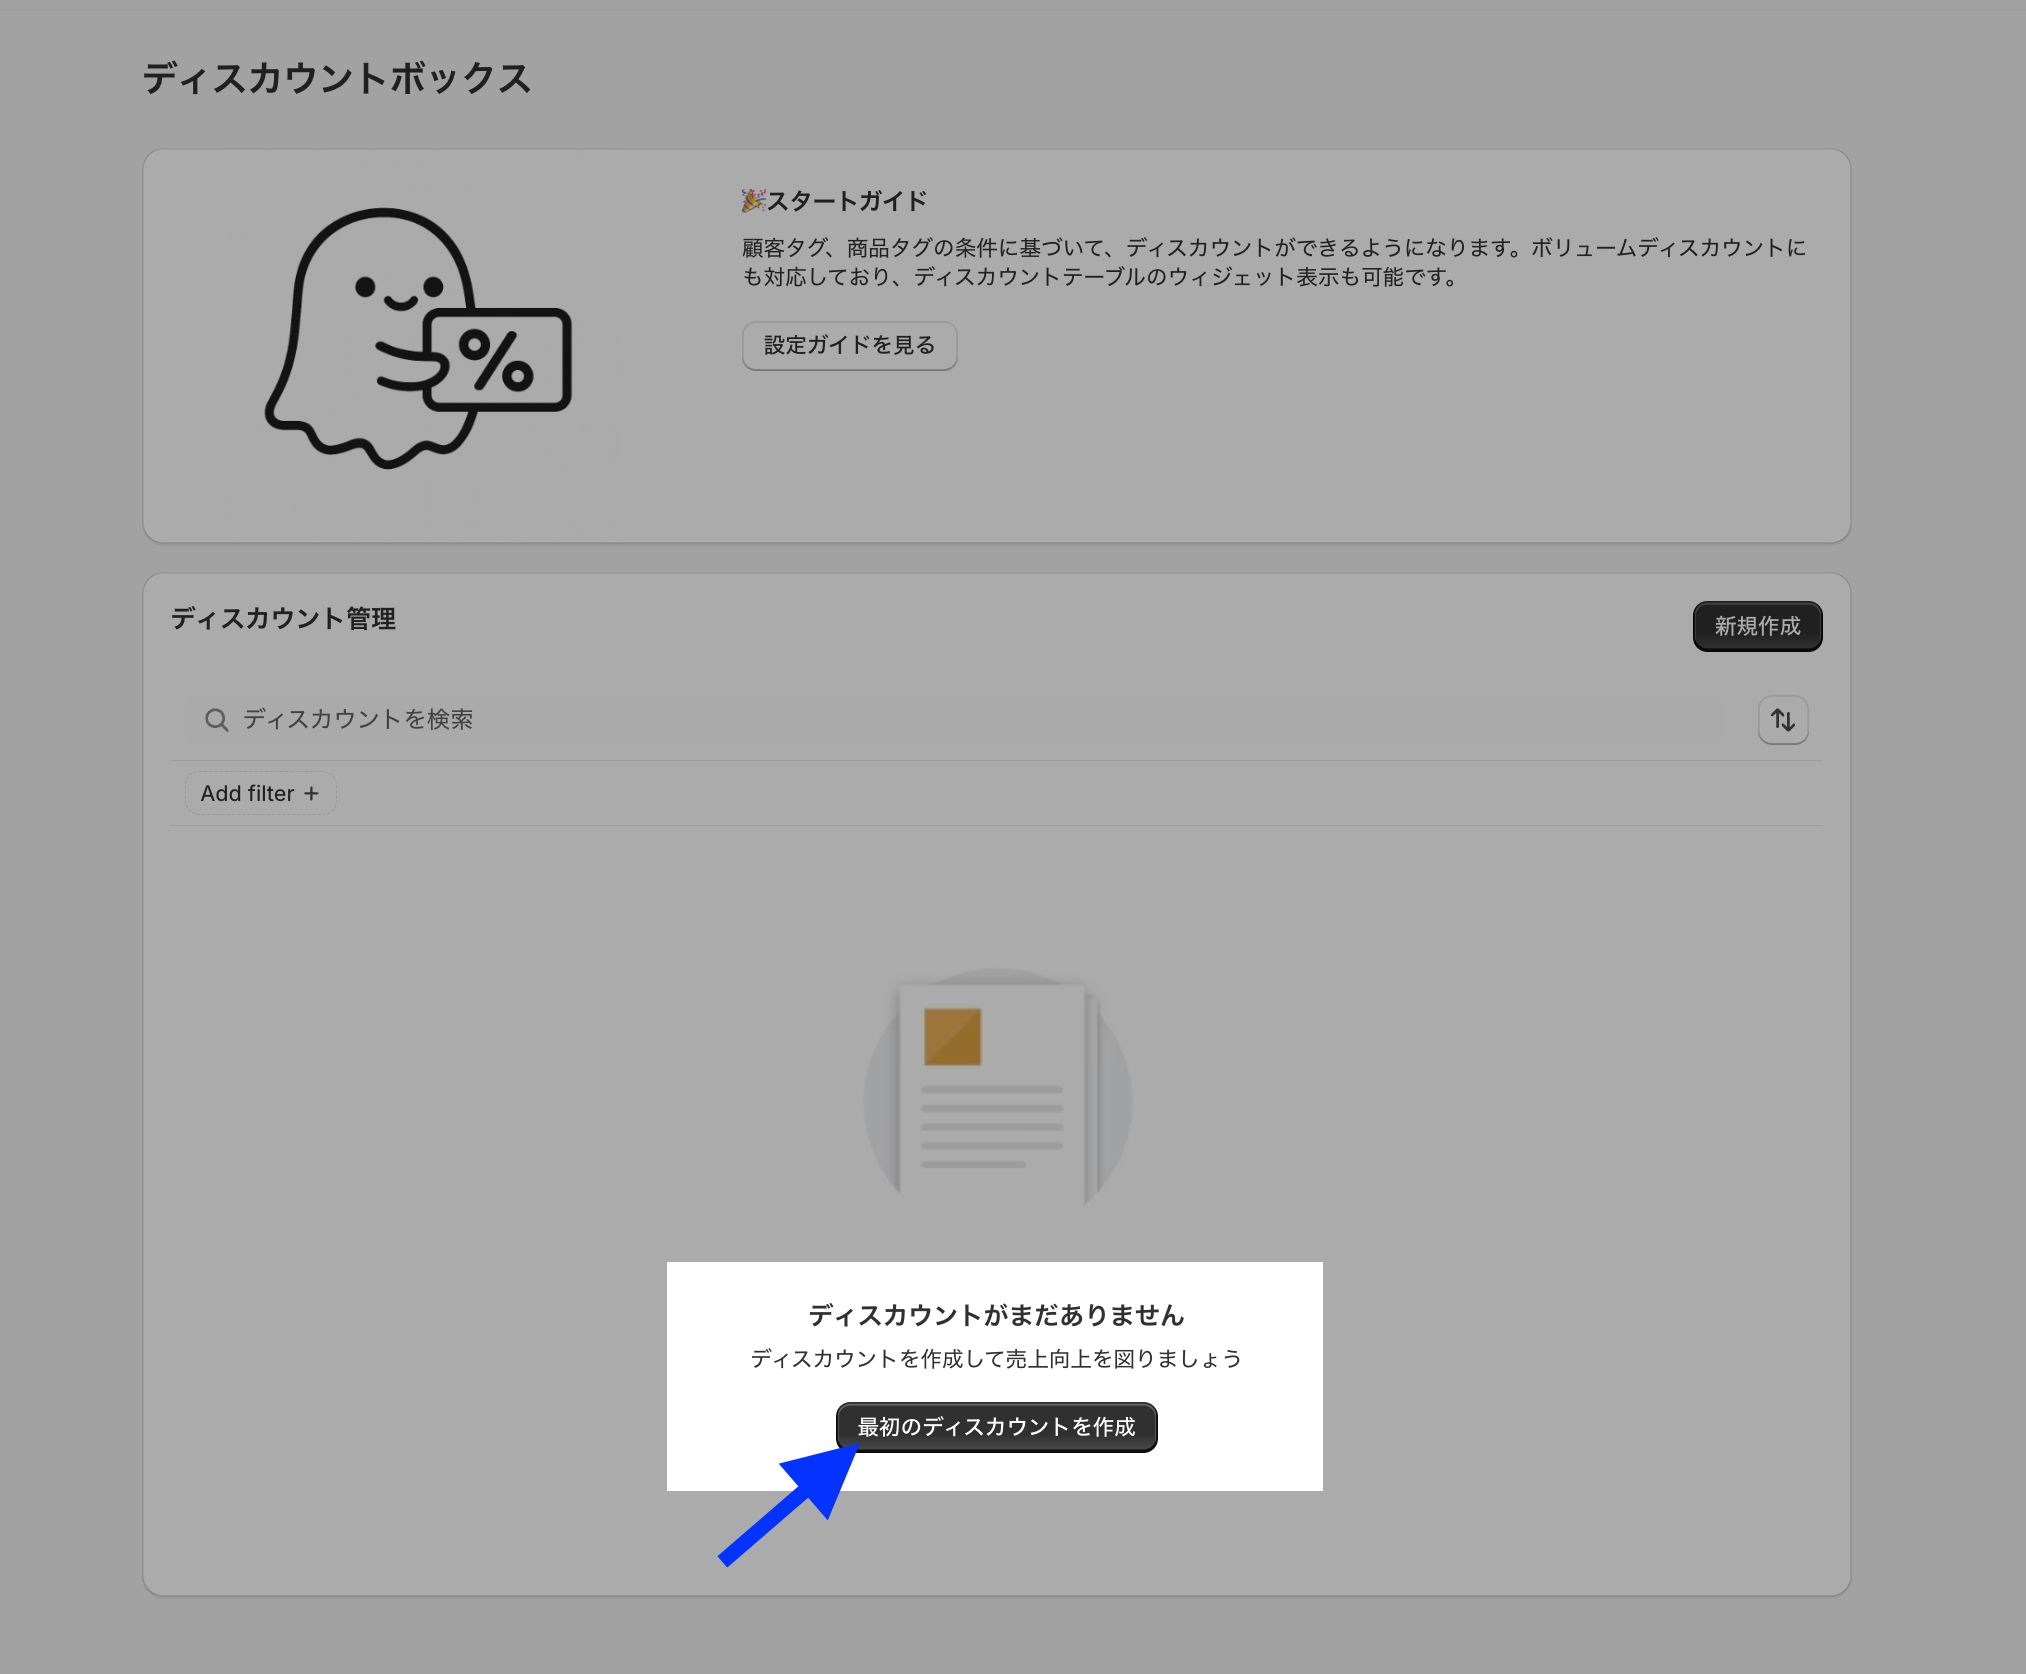Click the ディスカウントボックス page title

click(x=336, y=78)
